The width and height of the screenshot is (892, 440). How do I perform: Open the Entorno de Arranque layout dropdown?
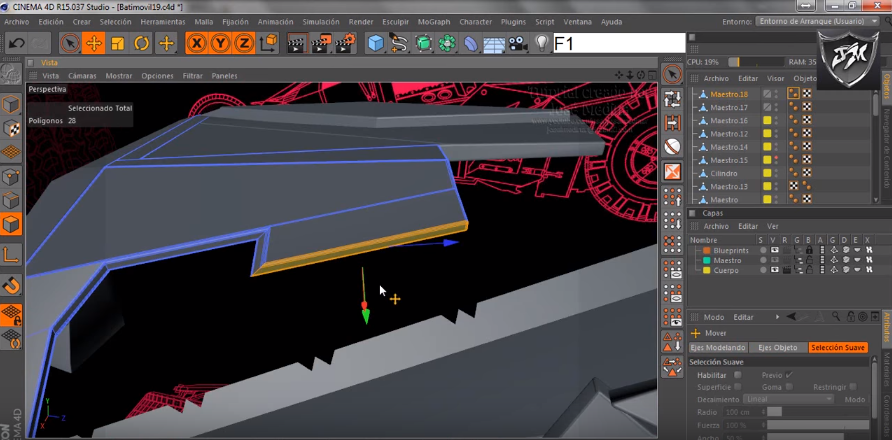[x=818, y=22]
